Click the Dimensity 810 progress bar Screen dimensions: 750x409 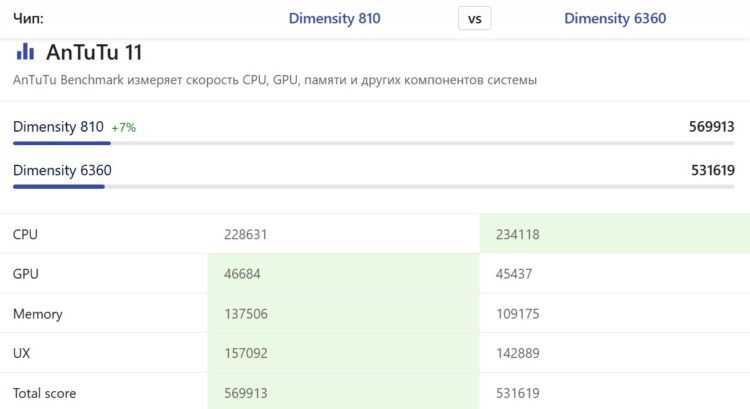coord(374,143)
